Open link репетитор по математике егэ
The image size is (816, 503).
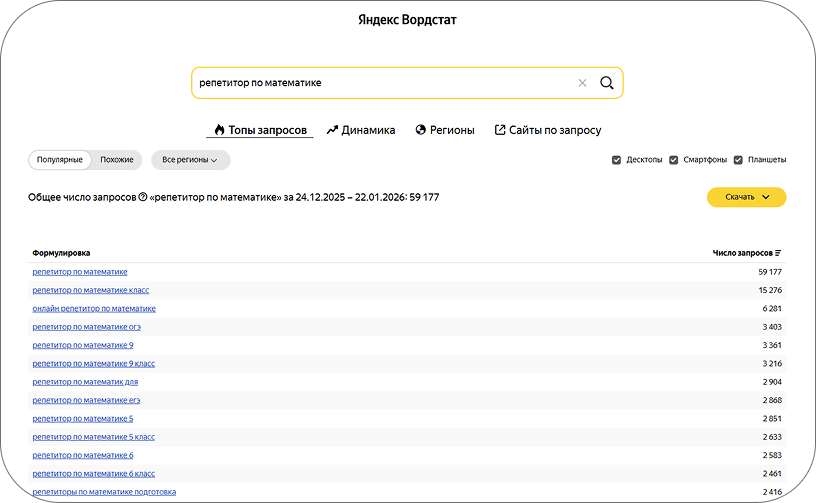pos(86,400)
